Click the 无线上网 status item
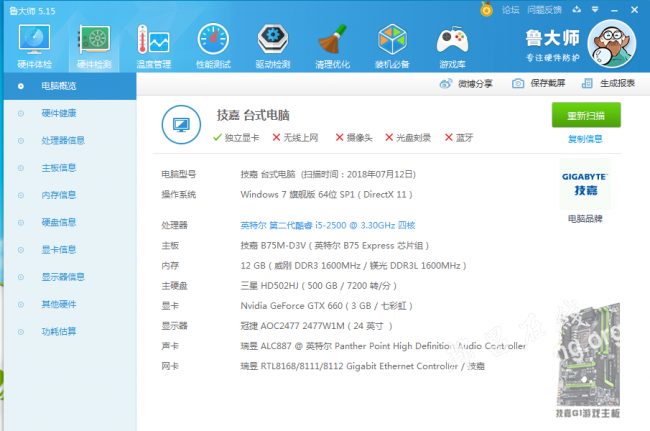This screenshot has height=431, width=650. (295, 138)
